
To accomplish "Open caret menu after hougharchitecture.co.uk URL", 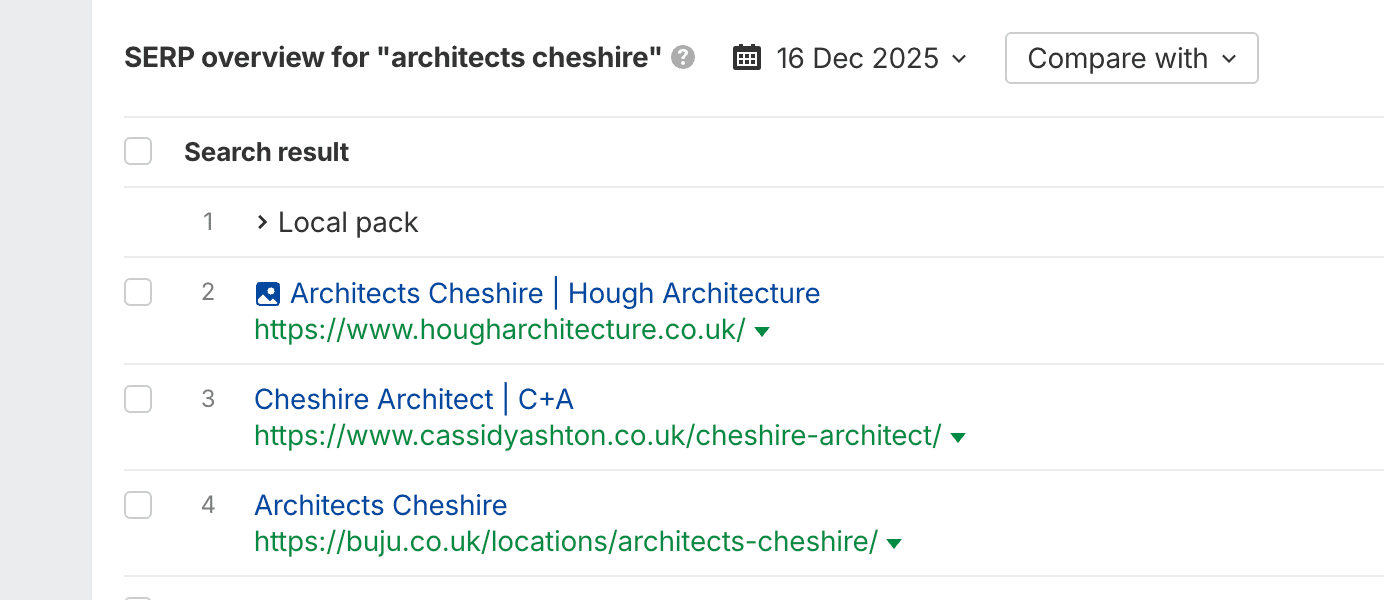I will pyautogui.click(x=762, y=331).
